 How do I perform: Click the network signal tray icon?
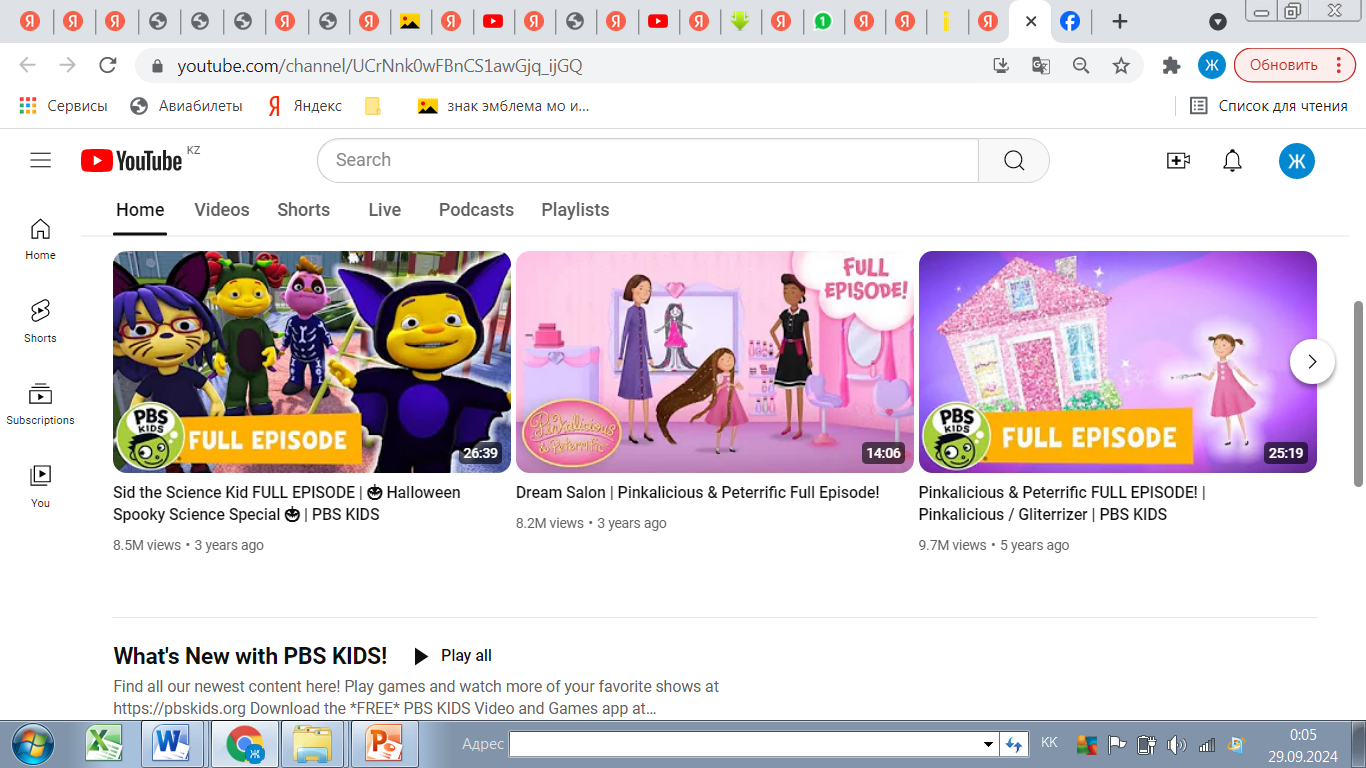click(x=1206, y=744)
